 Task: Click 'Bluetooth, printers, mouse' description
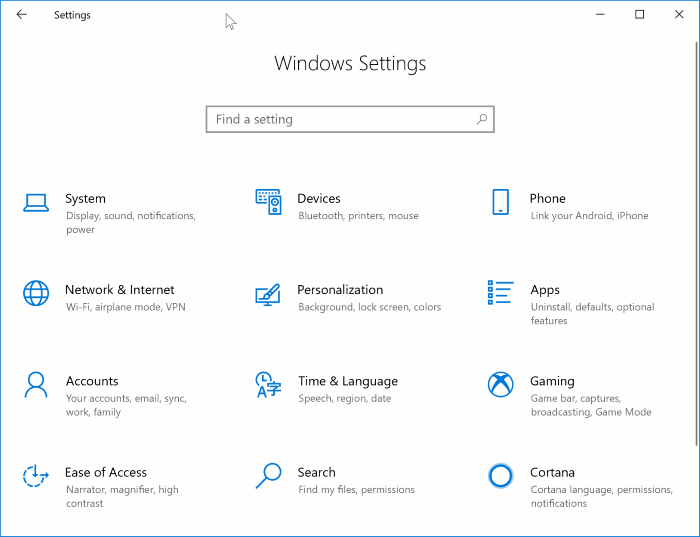pyautogui.click(x=358, y=216)
